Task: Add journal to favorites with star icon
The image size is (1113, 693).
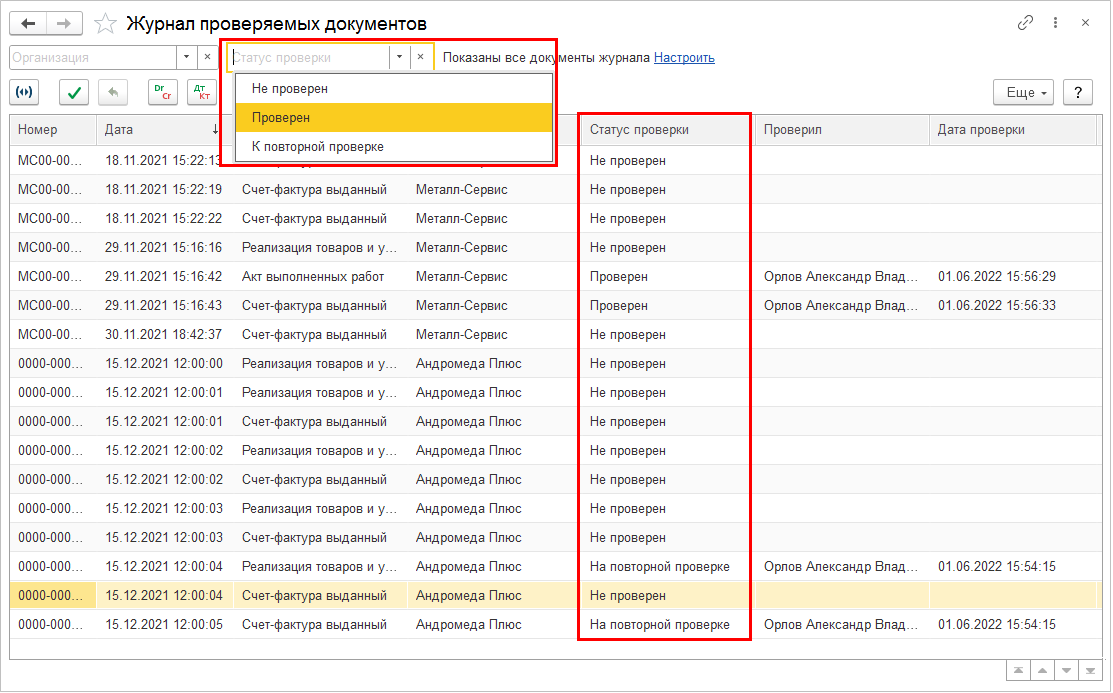Action: (x=105, y=23)
